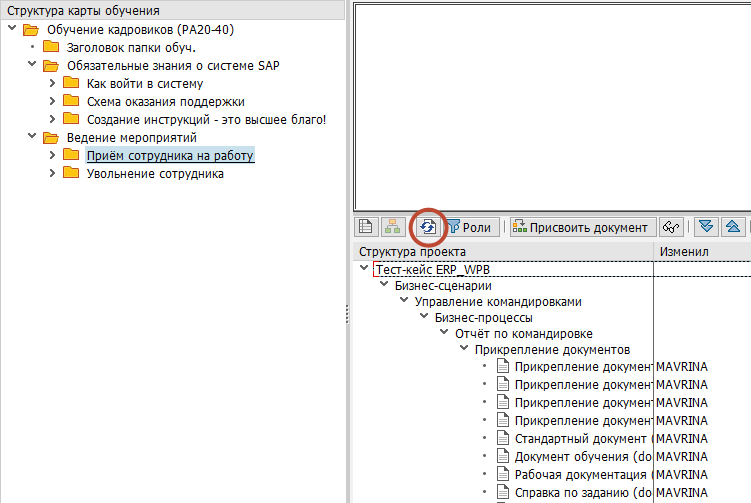The image size is (751, 503).
Task: Click the expand all subtree icon
Action: (x=706, y=227)
